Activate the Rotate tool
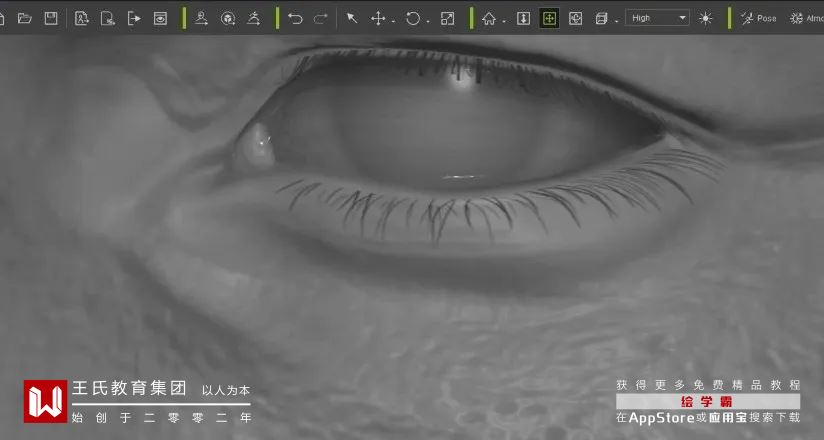 413,19
